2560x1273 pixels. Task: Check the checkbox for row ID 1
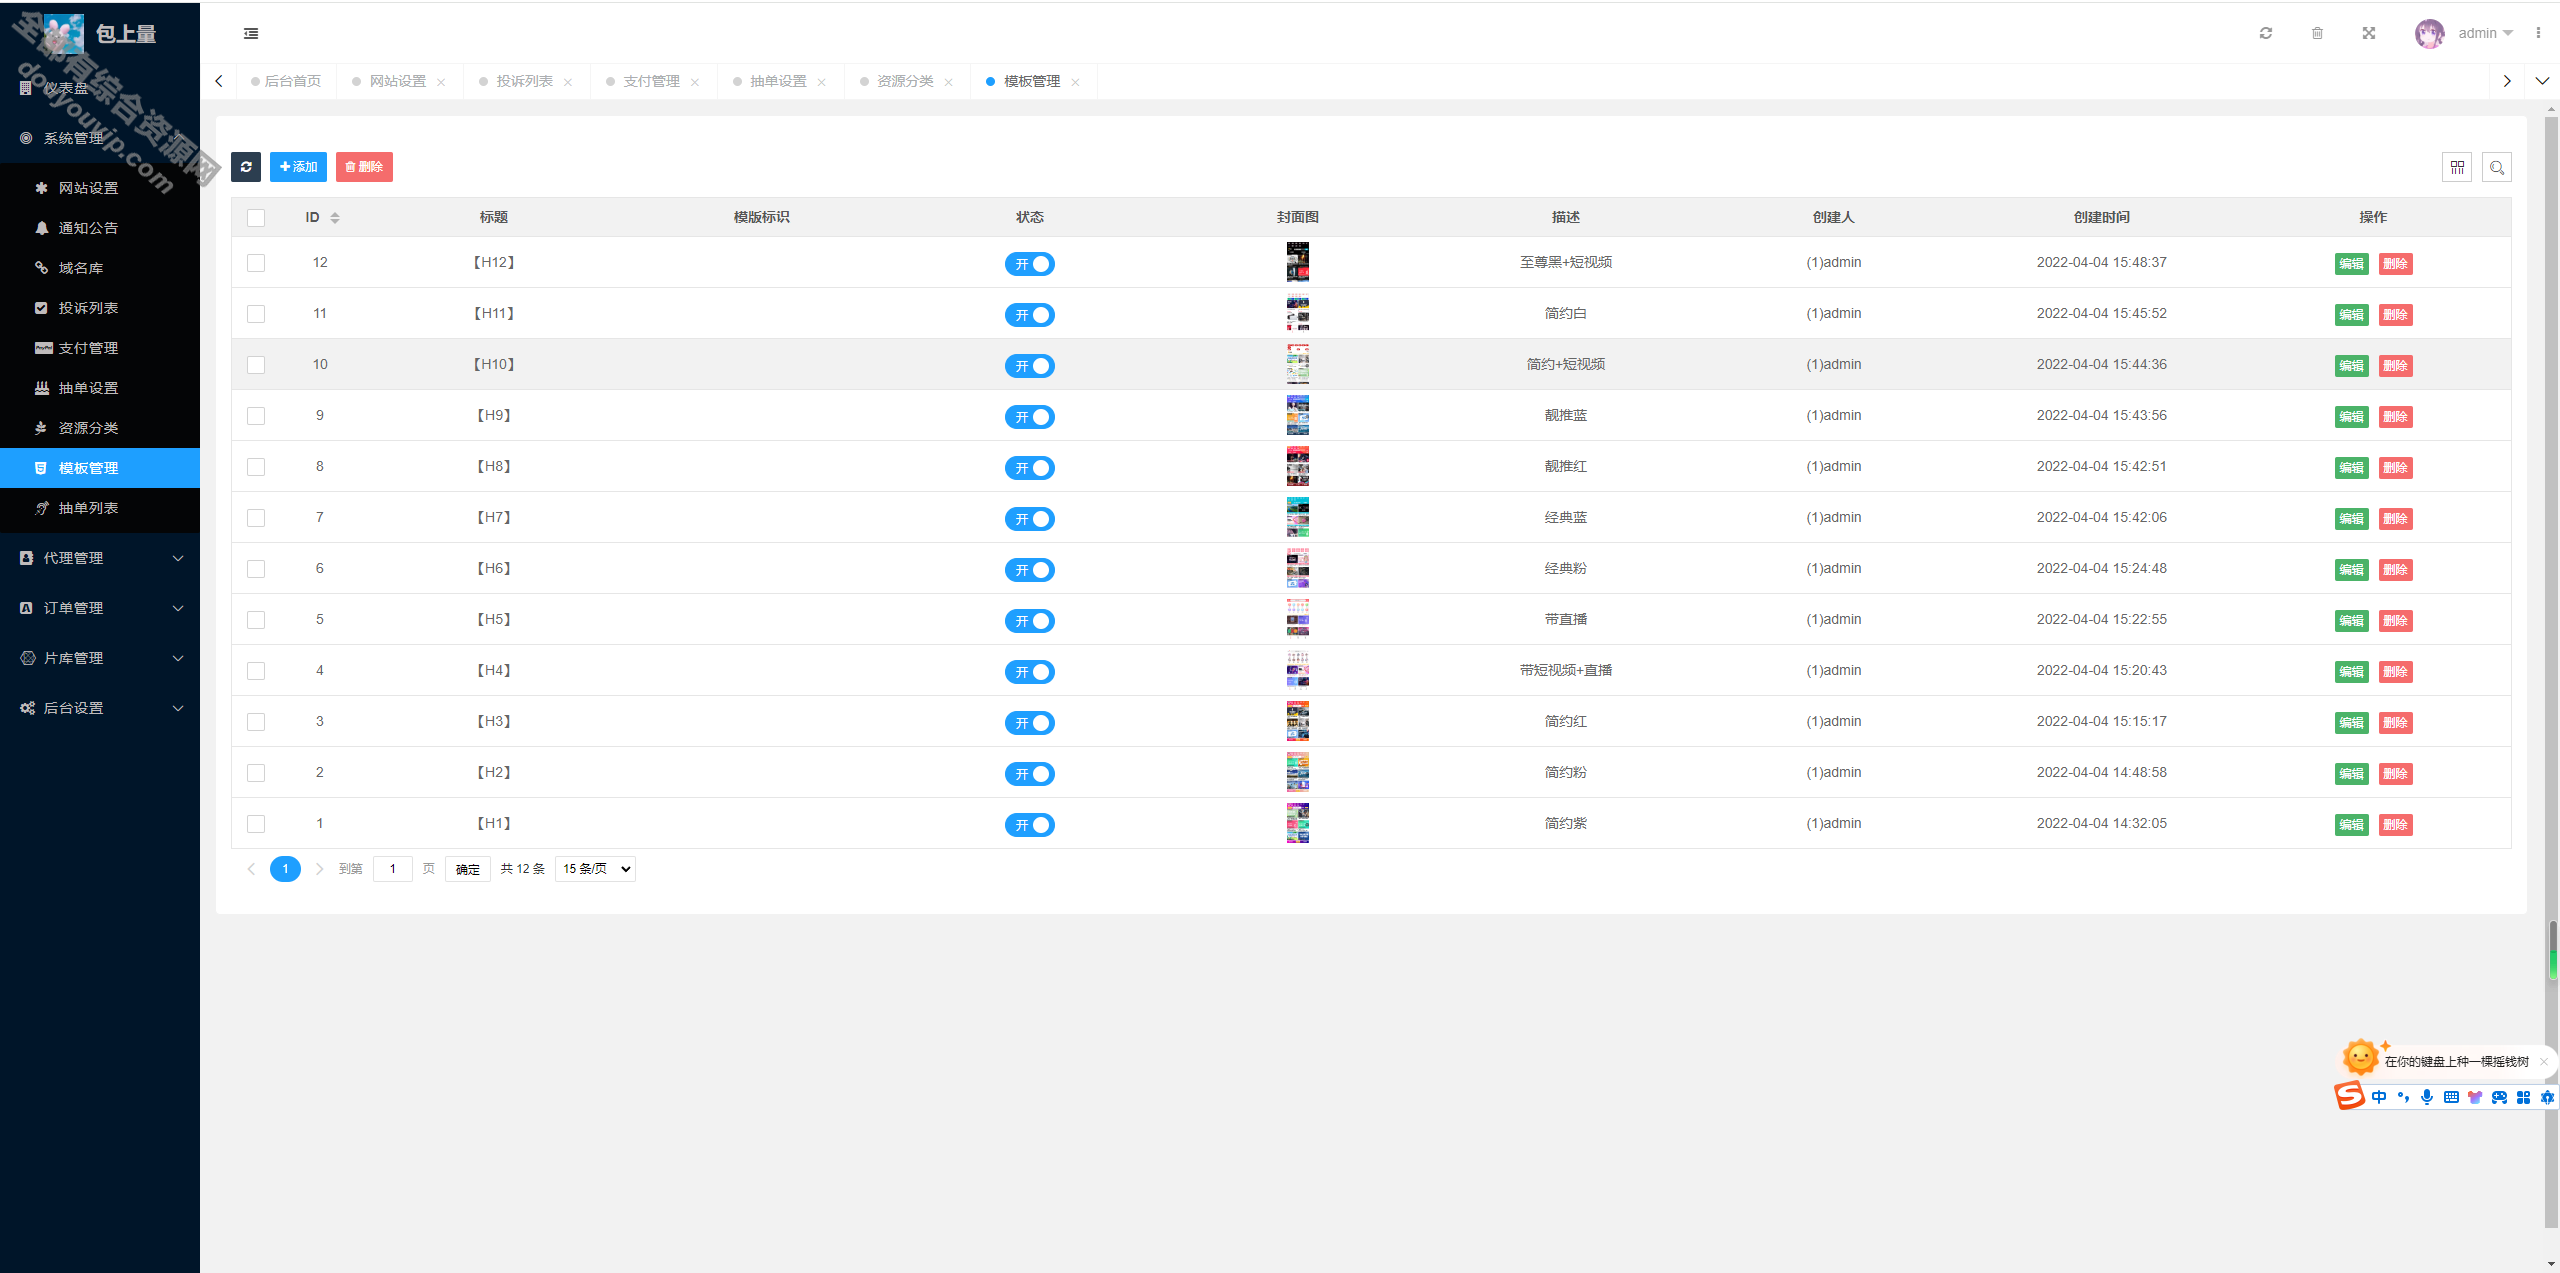click(256, 824)
